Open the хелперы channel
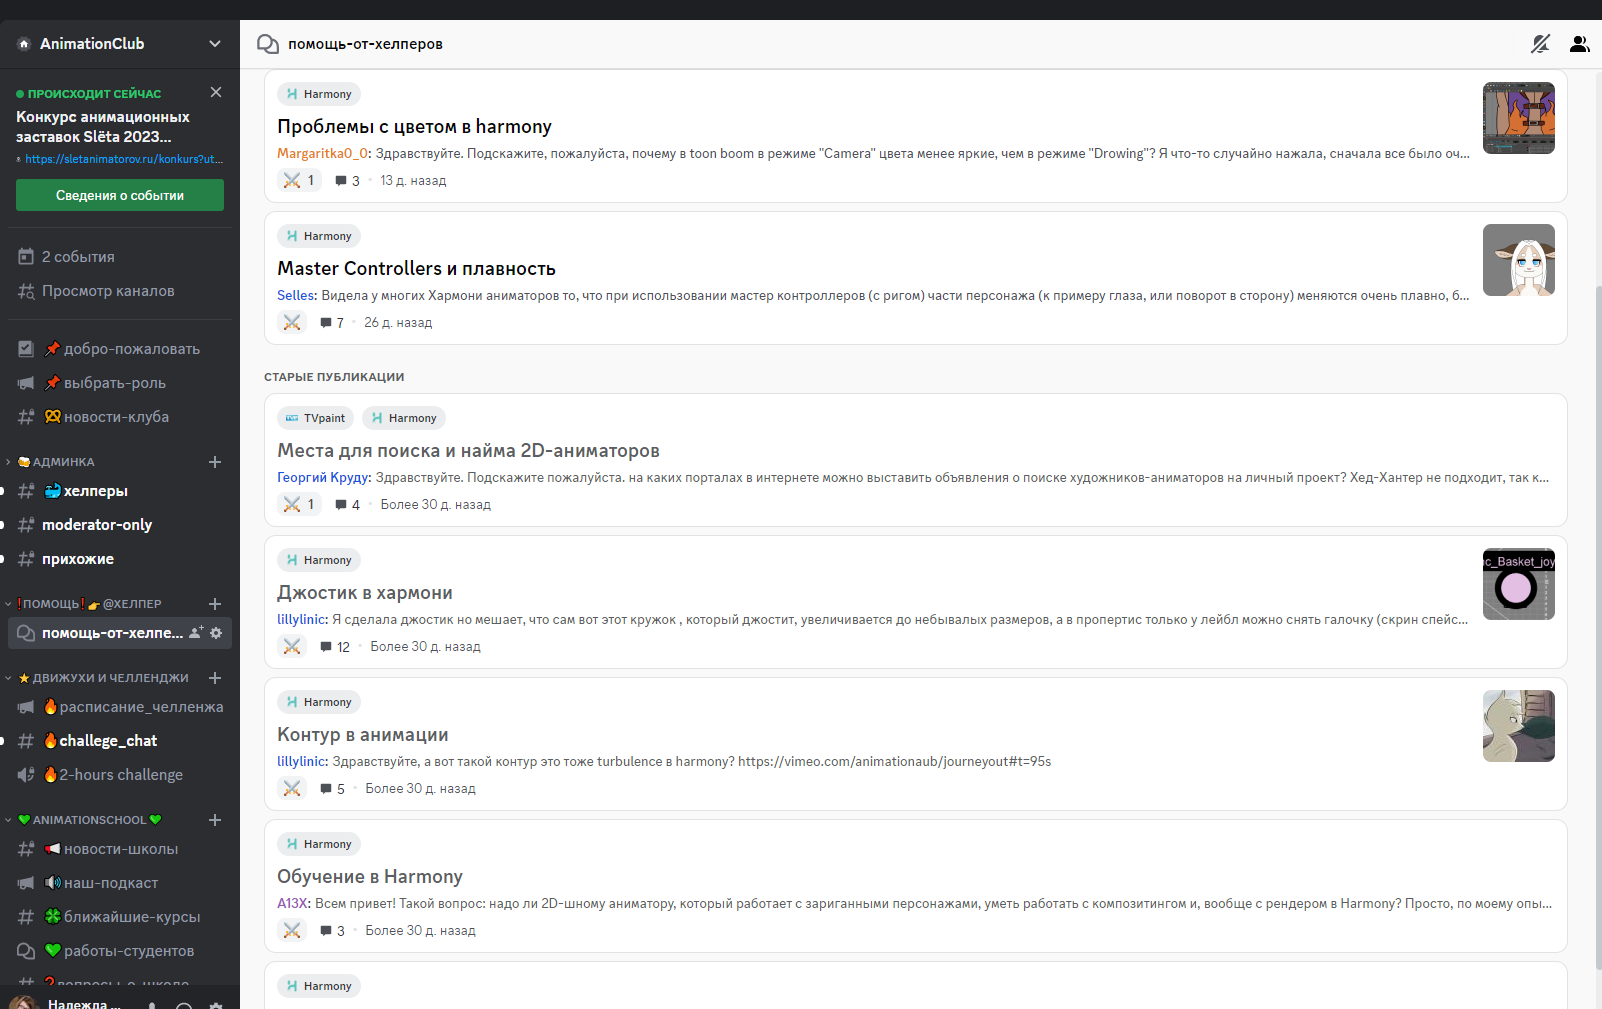This screenshot has height=1009, width=1602. coord(120,491)
